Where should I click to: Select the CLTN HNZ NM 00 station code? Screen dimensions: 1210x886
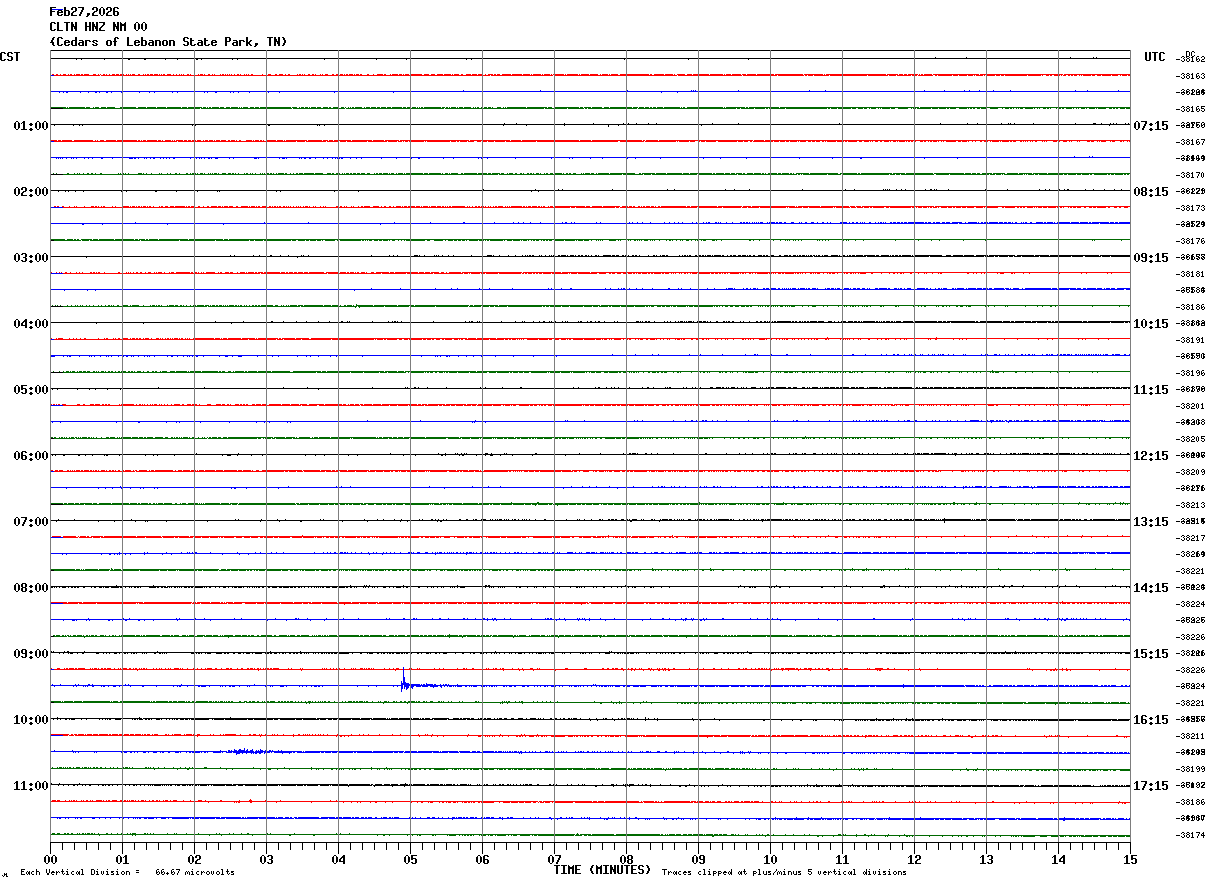click(98, 27)
